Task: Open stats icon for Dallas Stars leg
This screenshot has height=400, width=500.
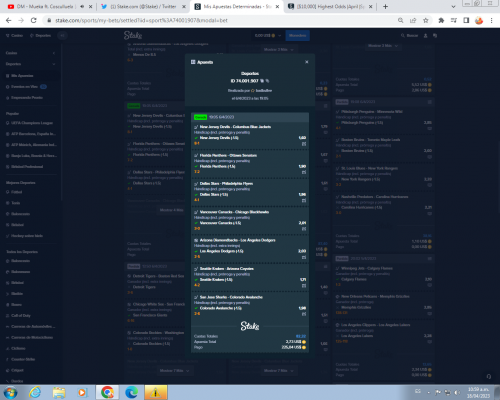Action: click(x=304, y=201)
